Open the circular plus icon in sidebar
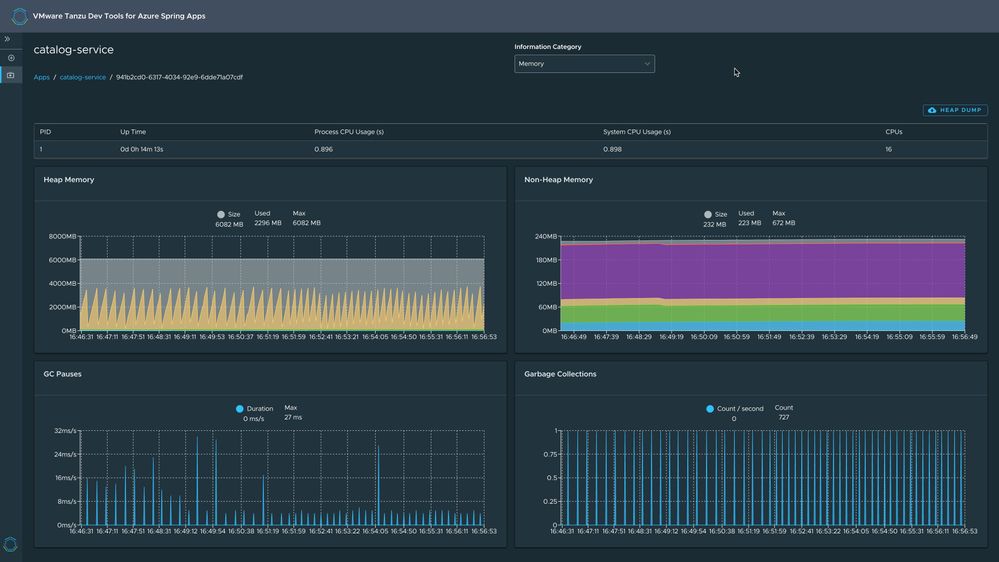The height and width of the screenshot is (562, 999). [11, 58]
